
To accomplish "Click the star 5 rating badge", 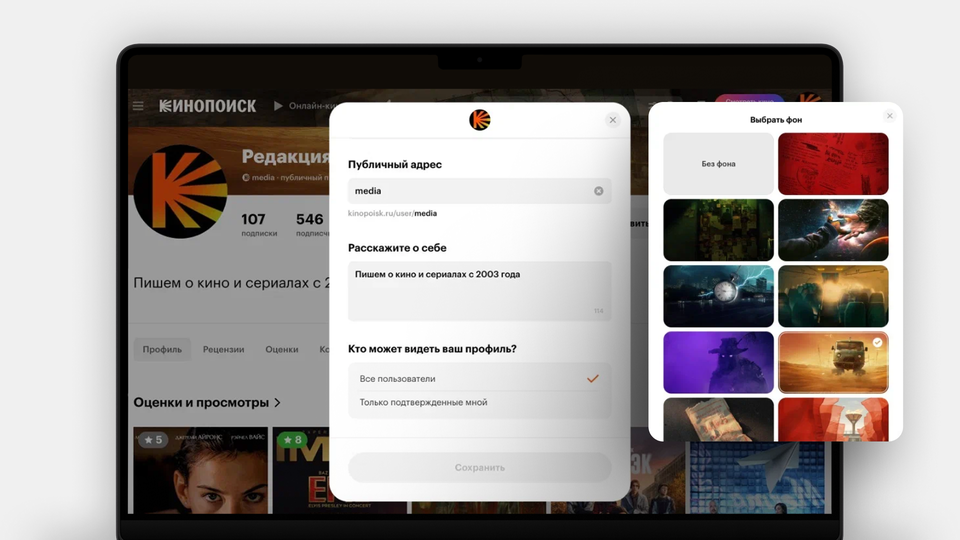I will 153,440.
